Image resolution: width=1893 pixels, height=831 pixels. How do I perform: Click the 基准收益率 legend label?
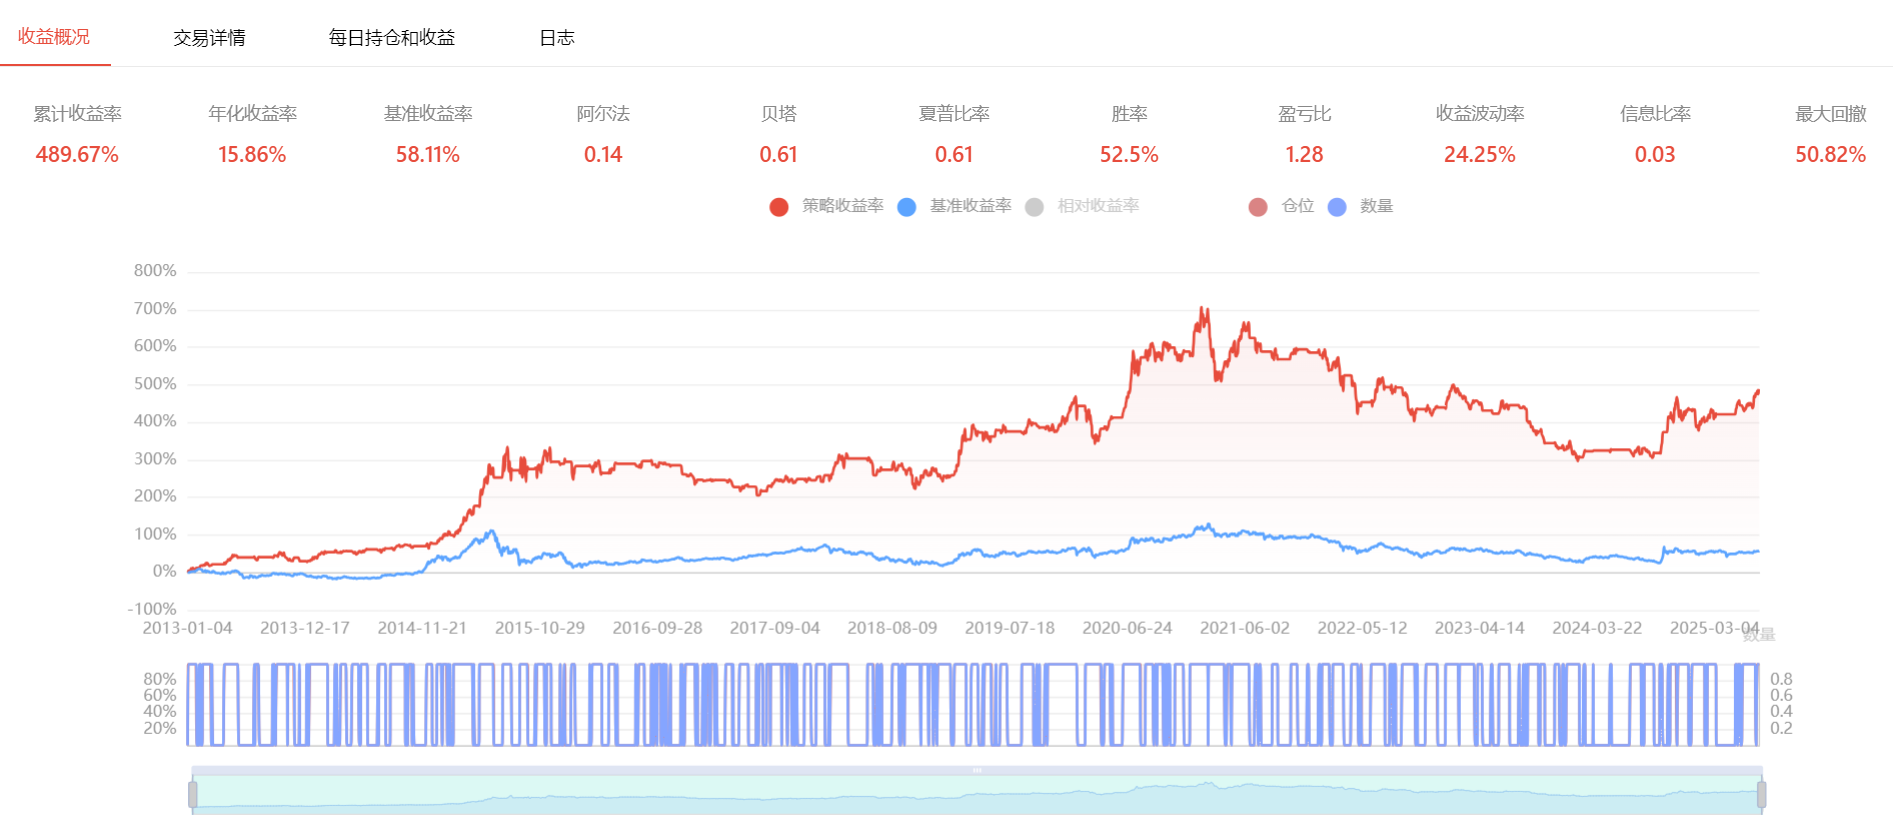[970, 206]
